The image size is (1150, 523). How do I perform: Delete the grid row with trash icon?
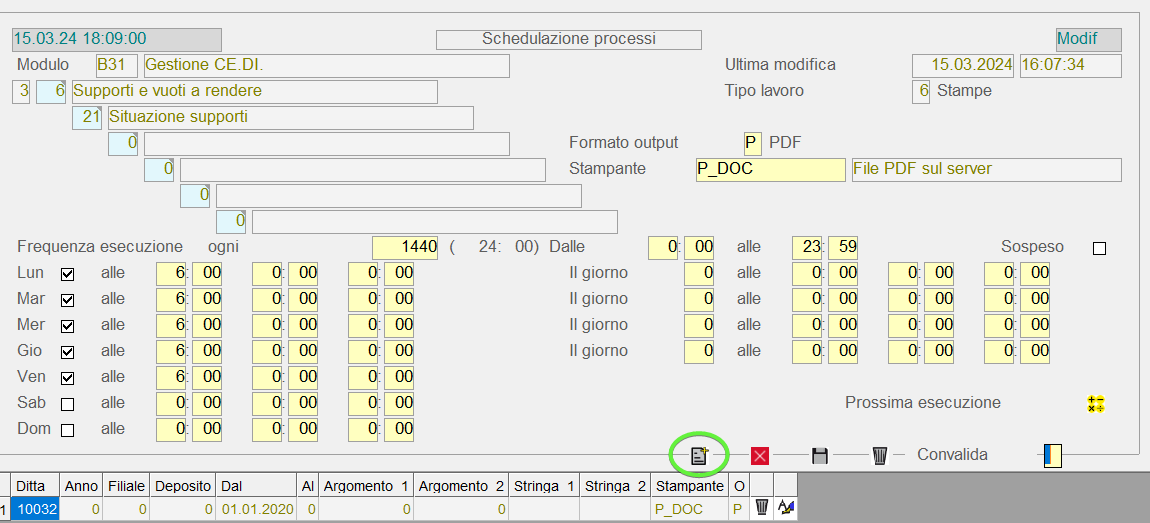(x=762, y=508)
